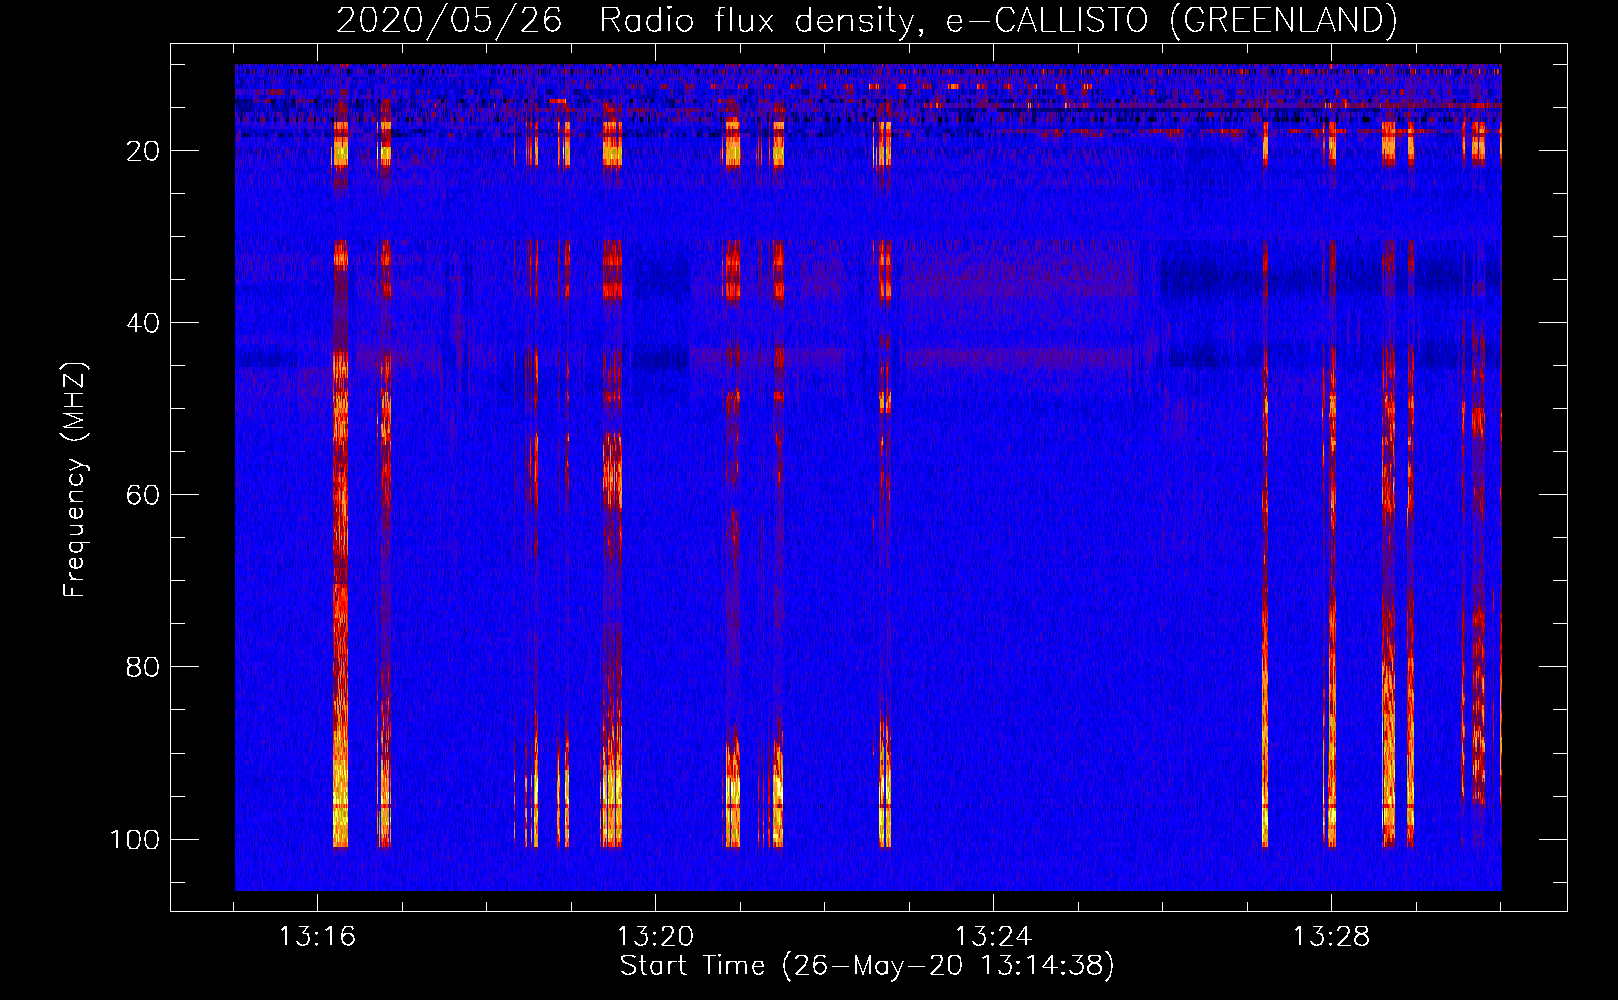Click the 13:24 time tick label

[993, 937]
